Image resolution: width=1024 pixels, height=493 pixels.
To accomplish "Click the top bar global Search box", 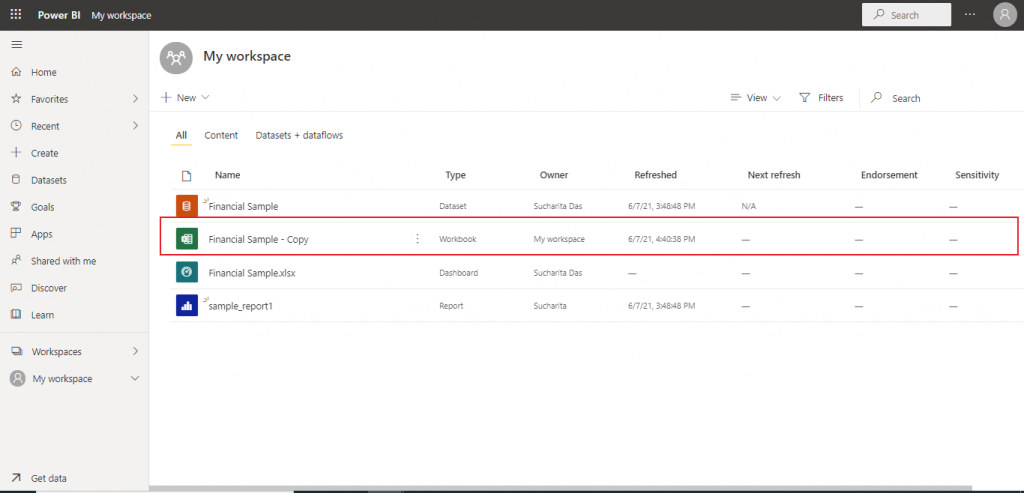I will (906, 15).
